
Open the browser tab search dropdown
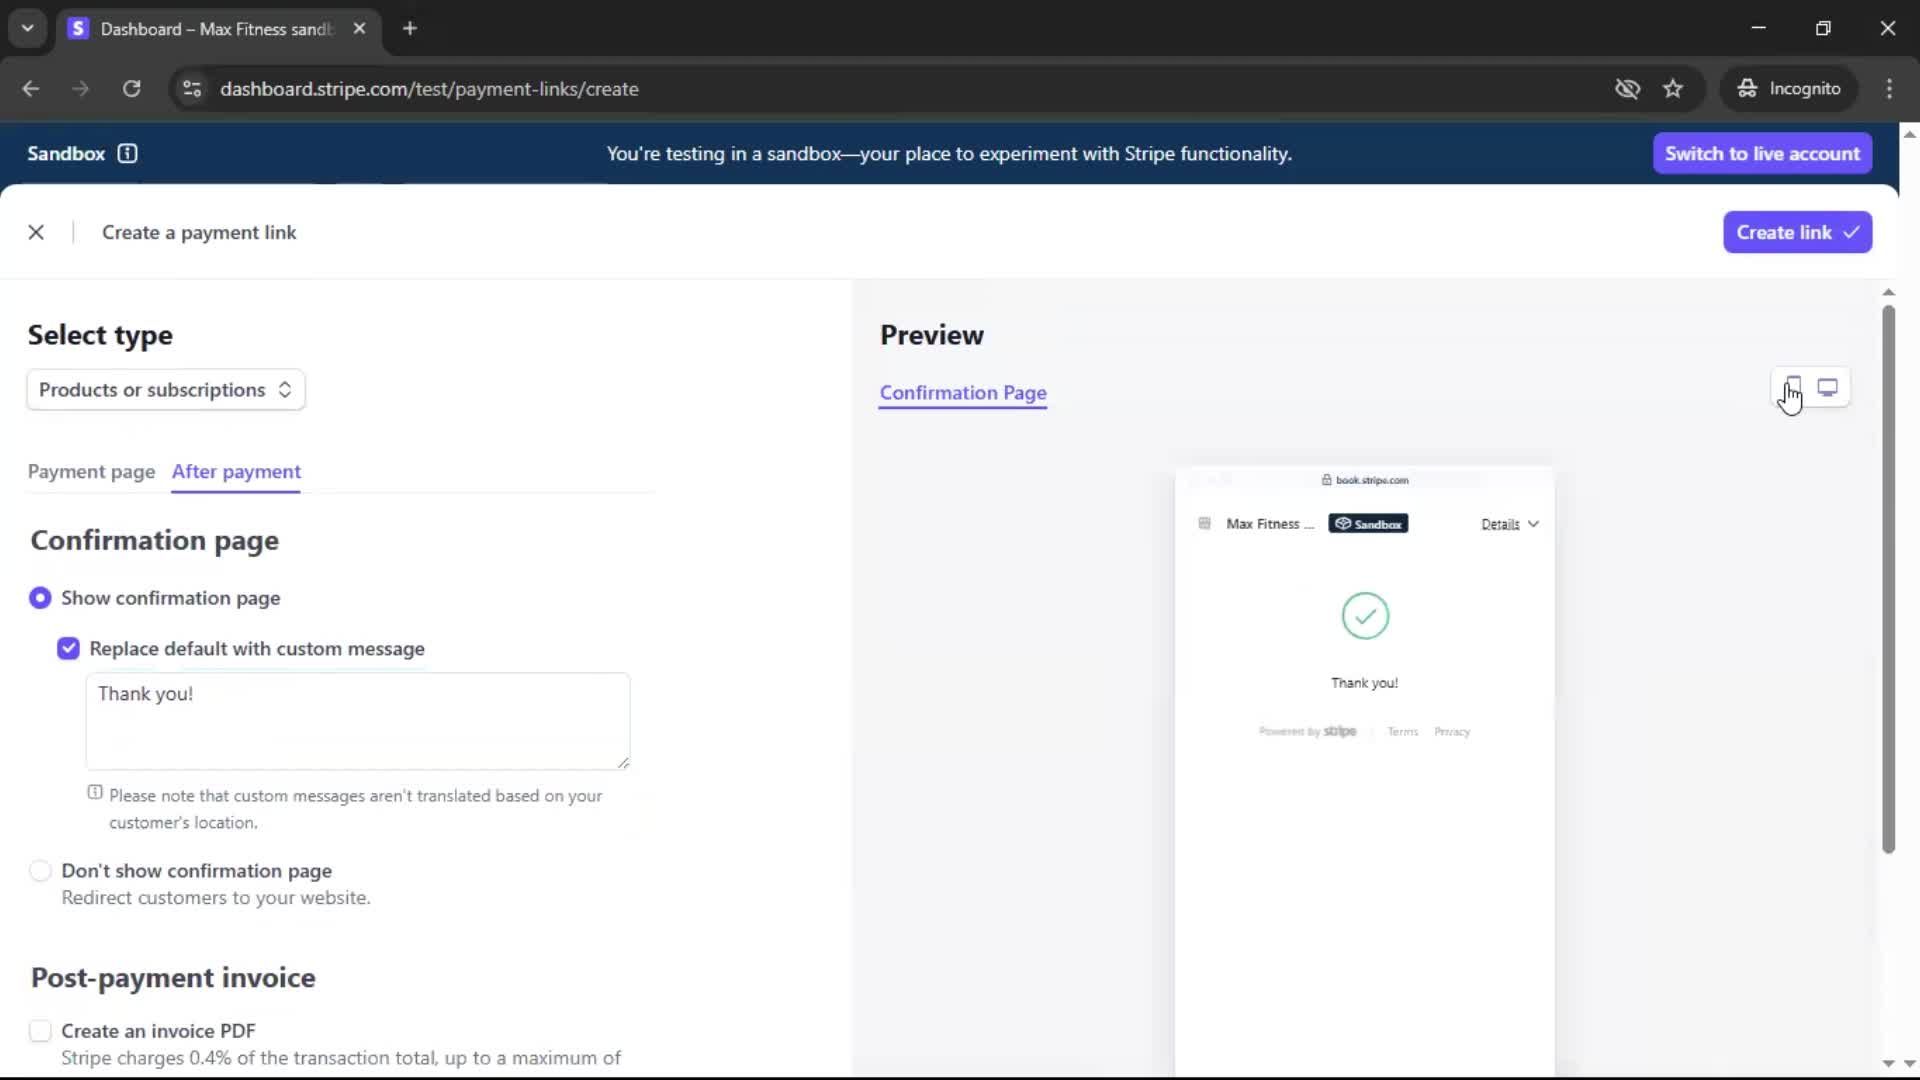tap(27, 28)
